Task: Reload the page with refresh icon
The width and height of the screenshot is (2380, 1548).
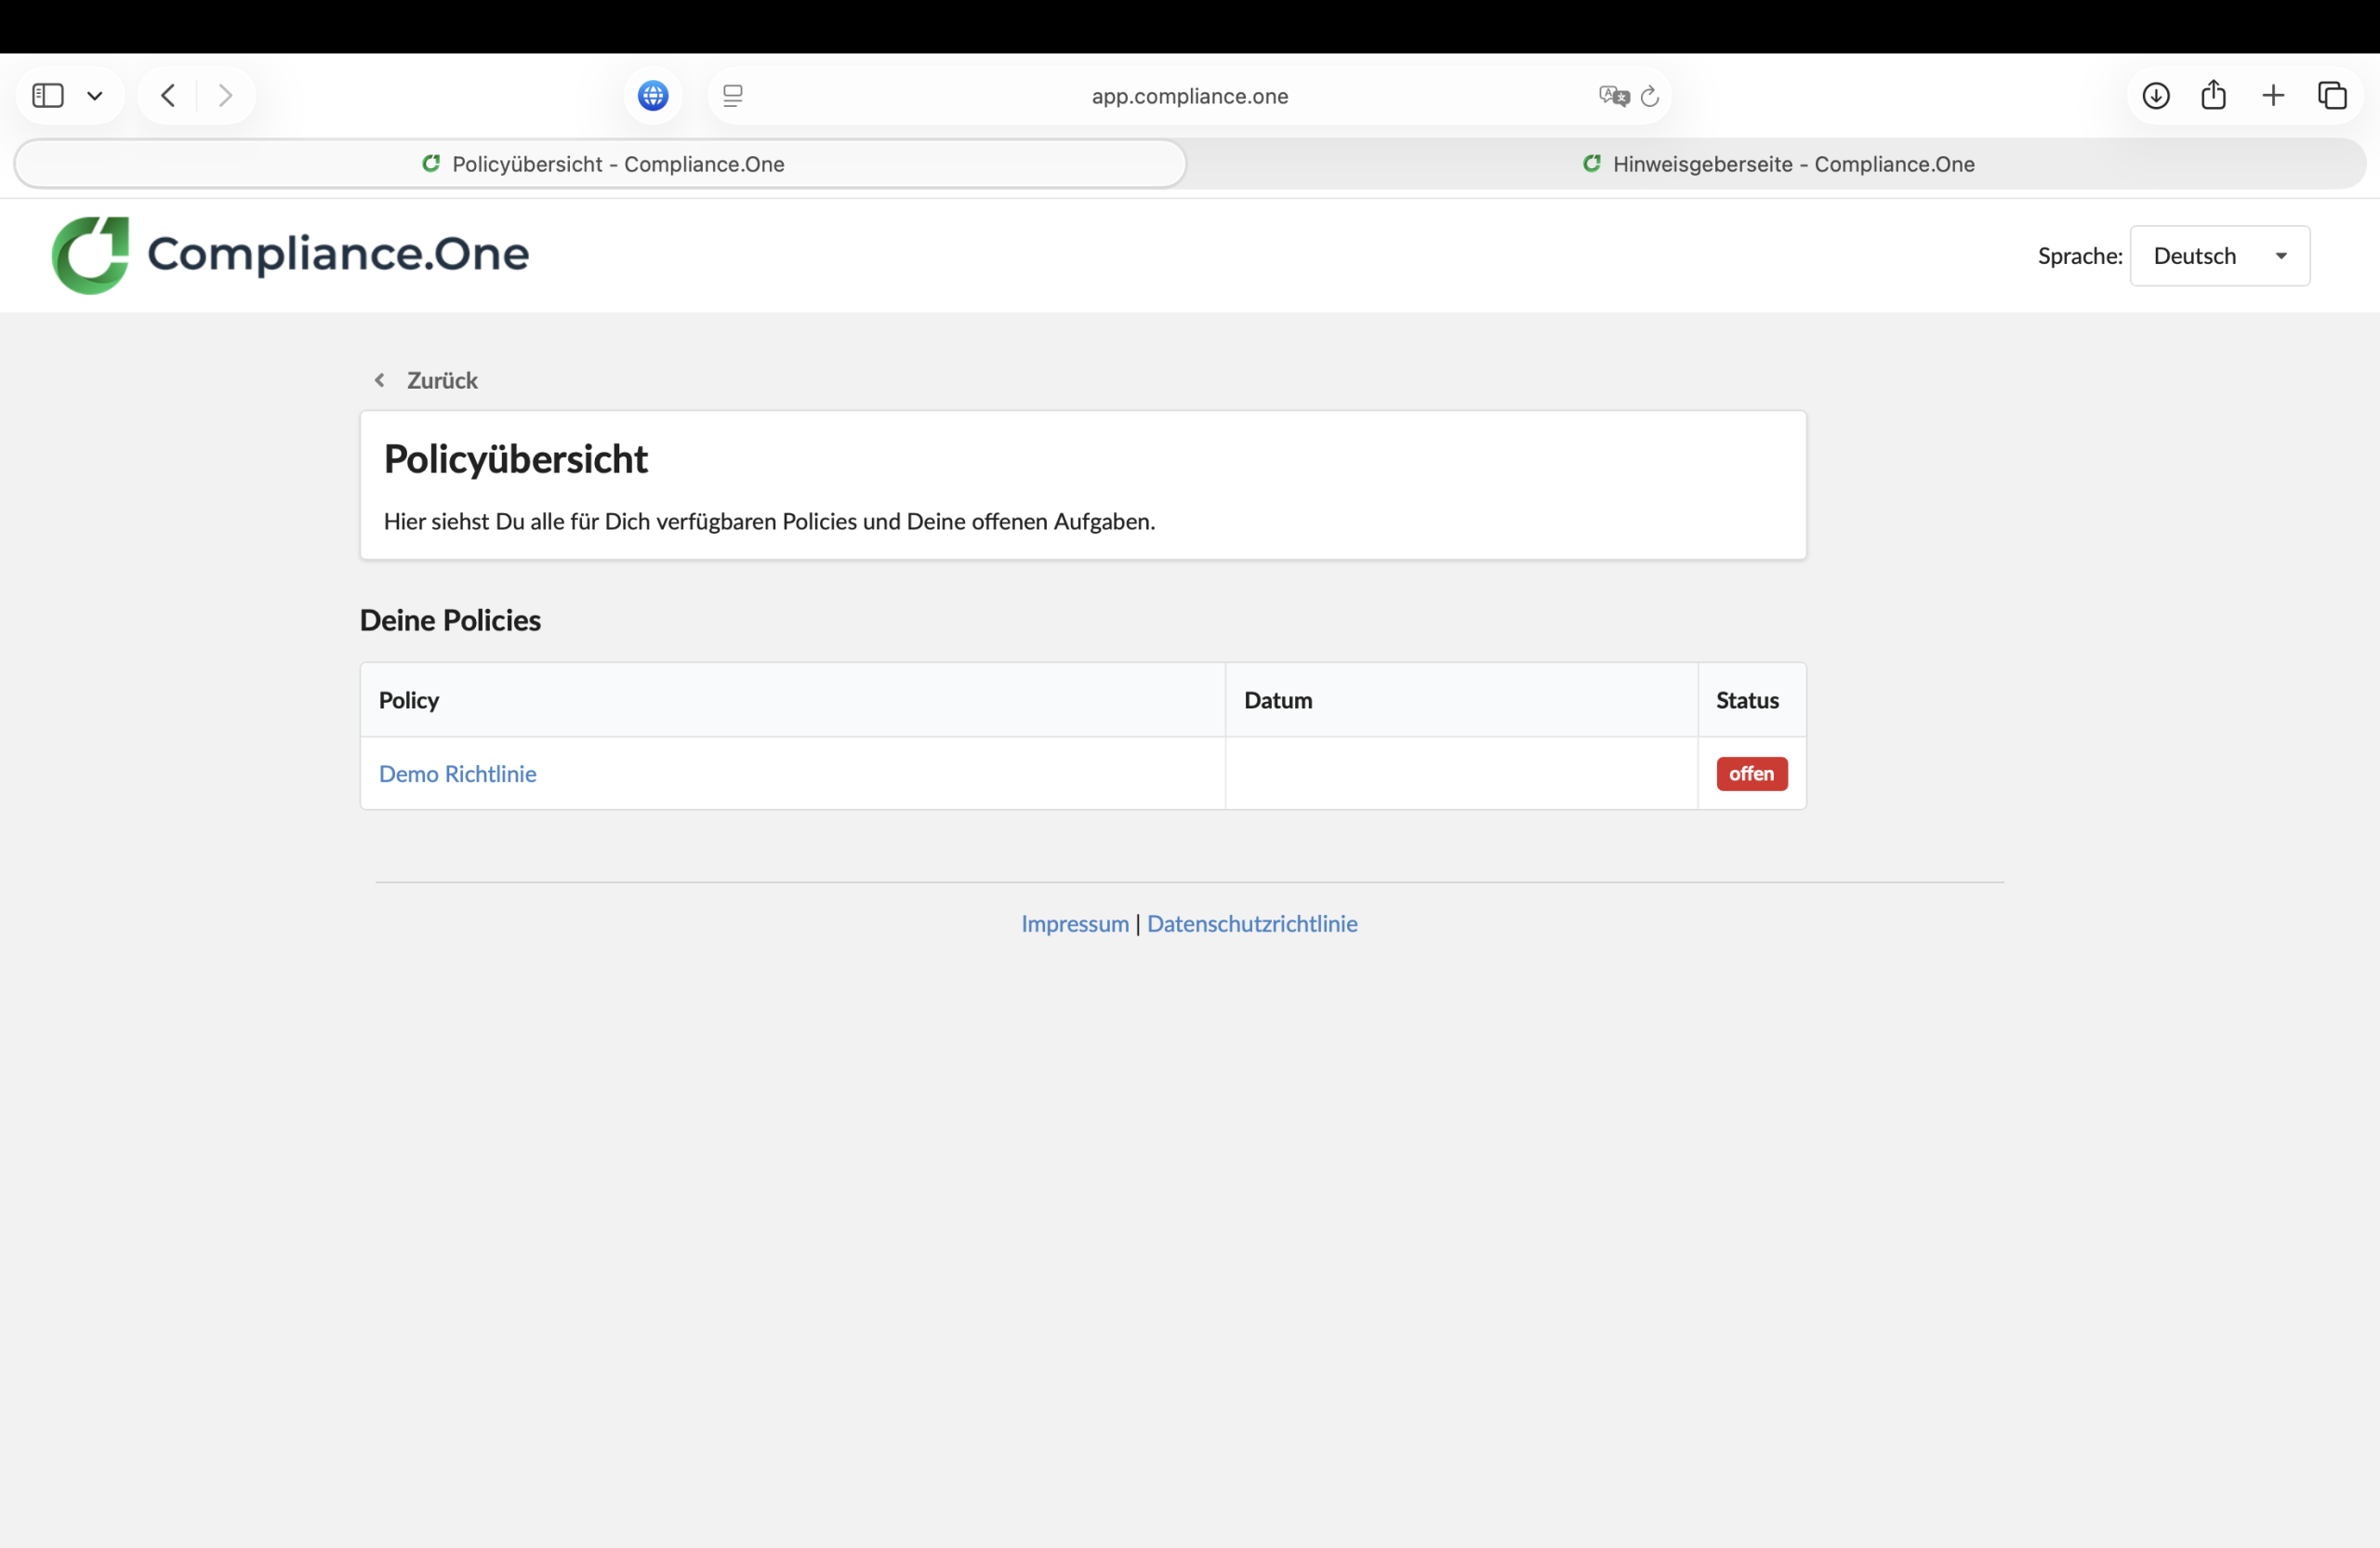Action: [x=1650, y=96]
